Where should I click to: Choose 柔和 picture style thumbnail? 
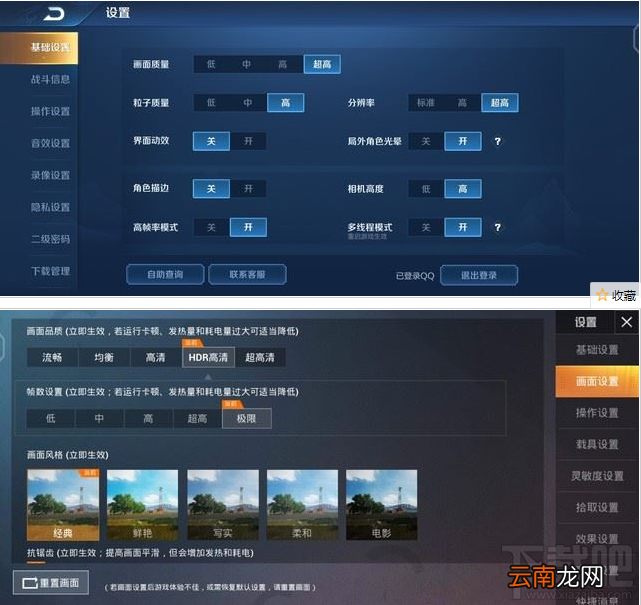pyautogui.click(x=303, y=505)
